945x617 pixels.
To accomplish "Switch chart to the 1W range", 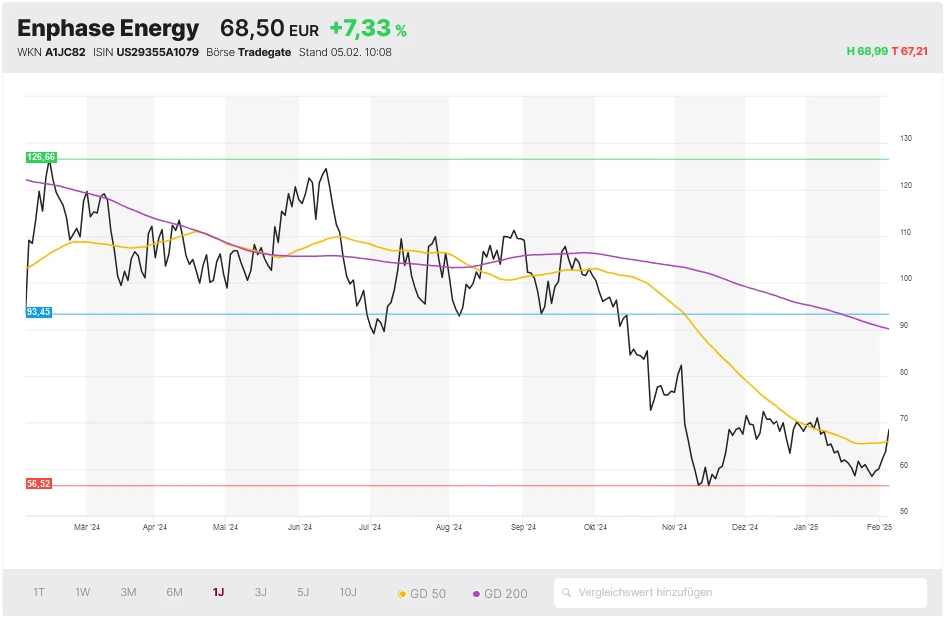I will point(82,593).
